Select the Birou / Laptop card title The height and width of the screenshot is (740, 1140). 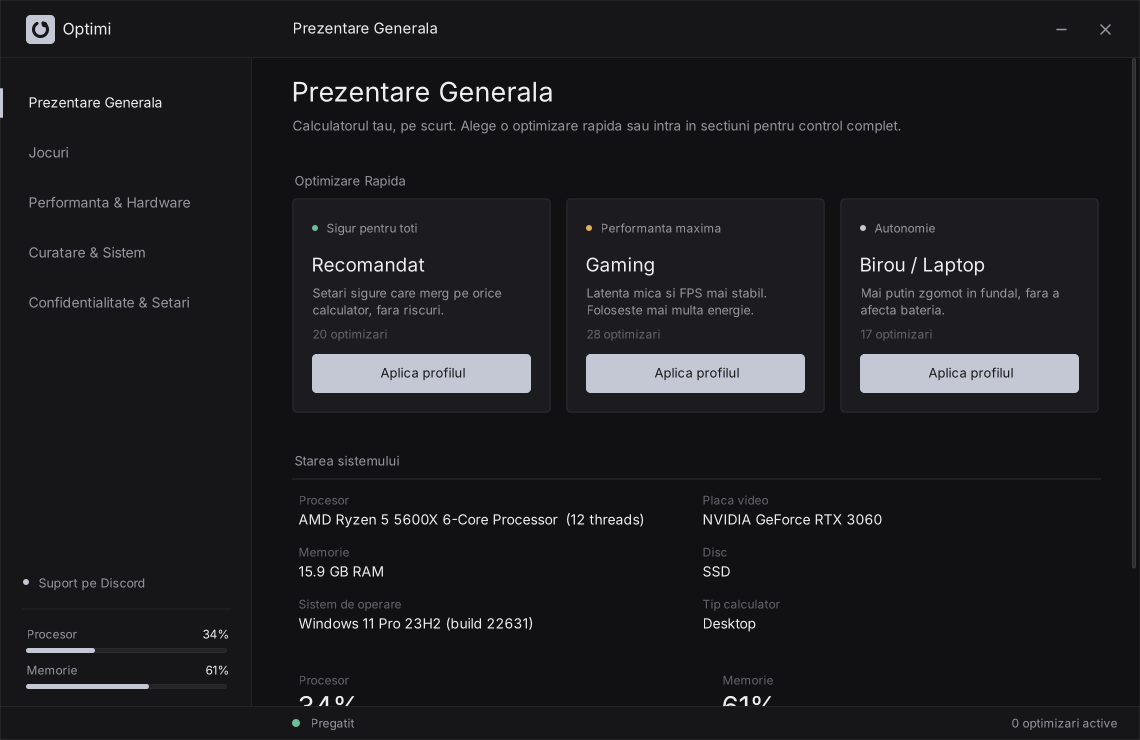tap(922, 265)
